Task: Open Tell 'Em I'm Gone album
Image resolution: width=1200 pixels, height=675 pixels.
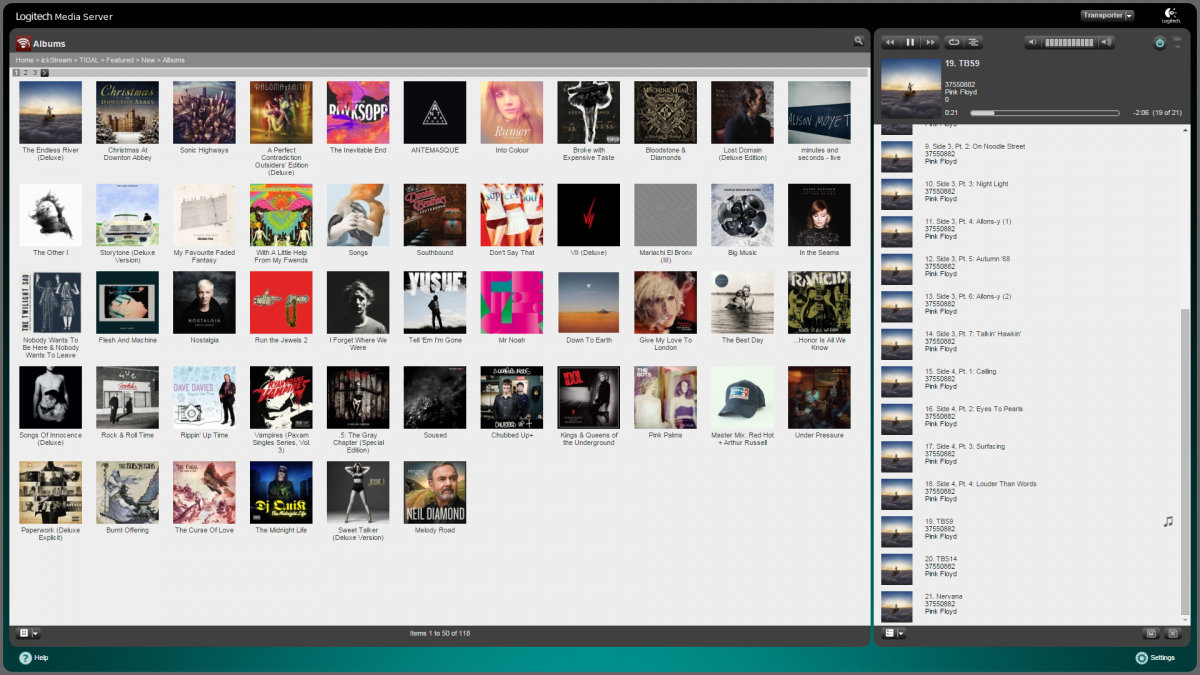Action: [435, 302]
